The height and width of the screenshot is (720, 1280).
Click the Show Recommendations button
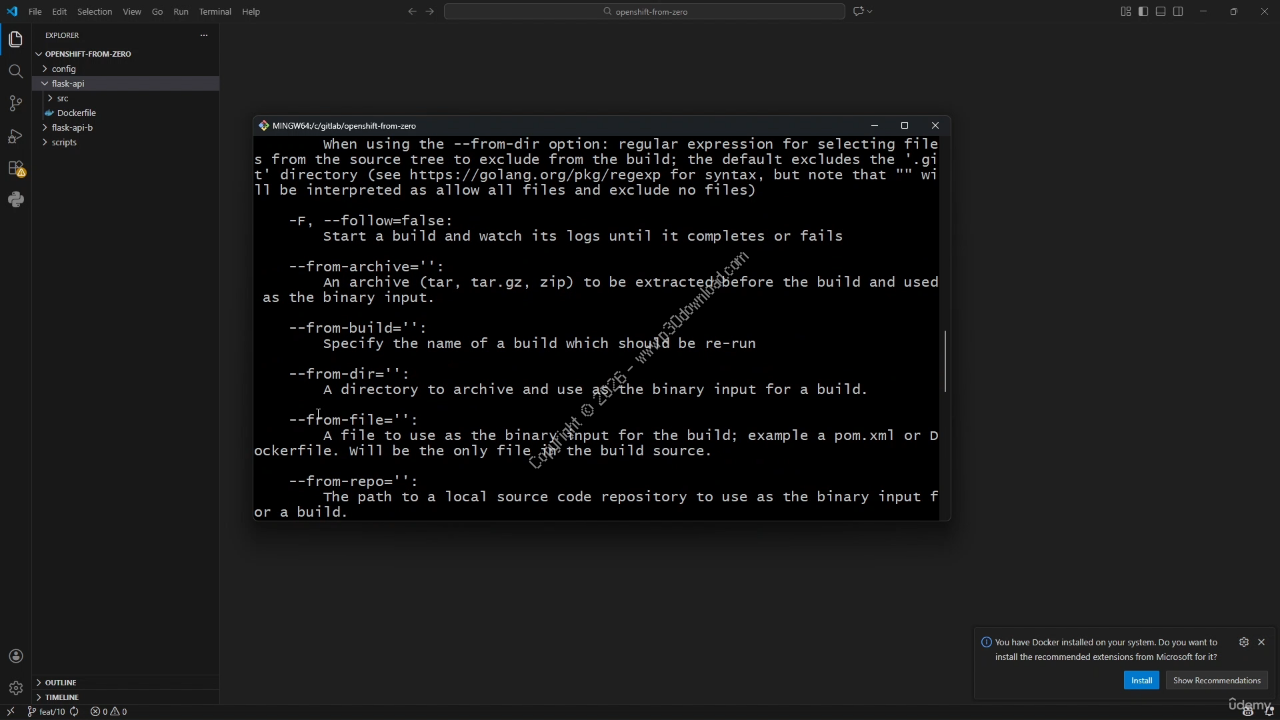pyautogui.click(x=1216, y=680)
